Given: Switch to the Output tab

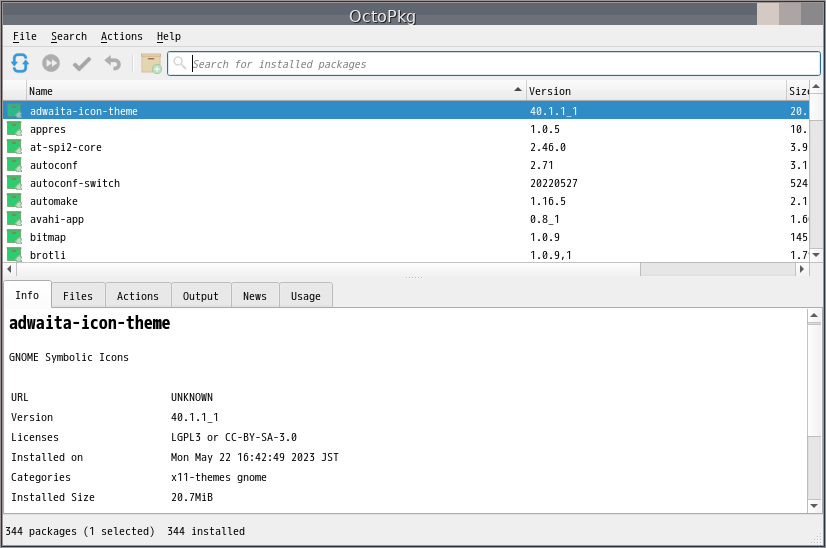Looking at the screenshot, I should pyautogui.click(x=201, y=296).
